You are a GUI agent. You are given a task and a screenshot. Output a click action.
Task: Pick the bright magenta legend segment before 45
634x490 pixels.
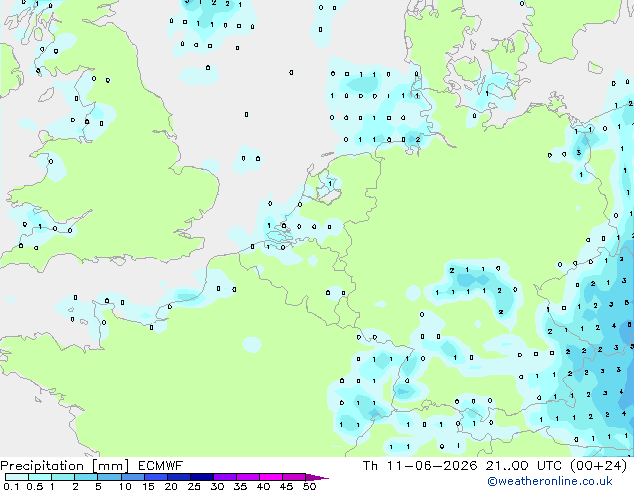point(271,477)
